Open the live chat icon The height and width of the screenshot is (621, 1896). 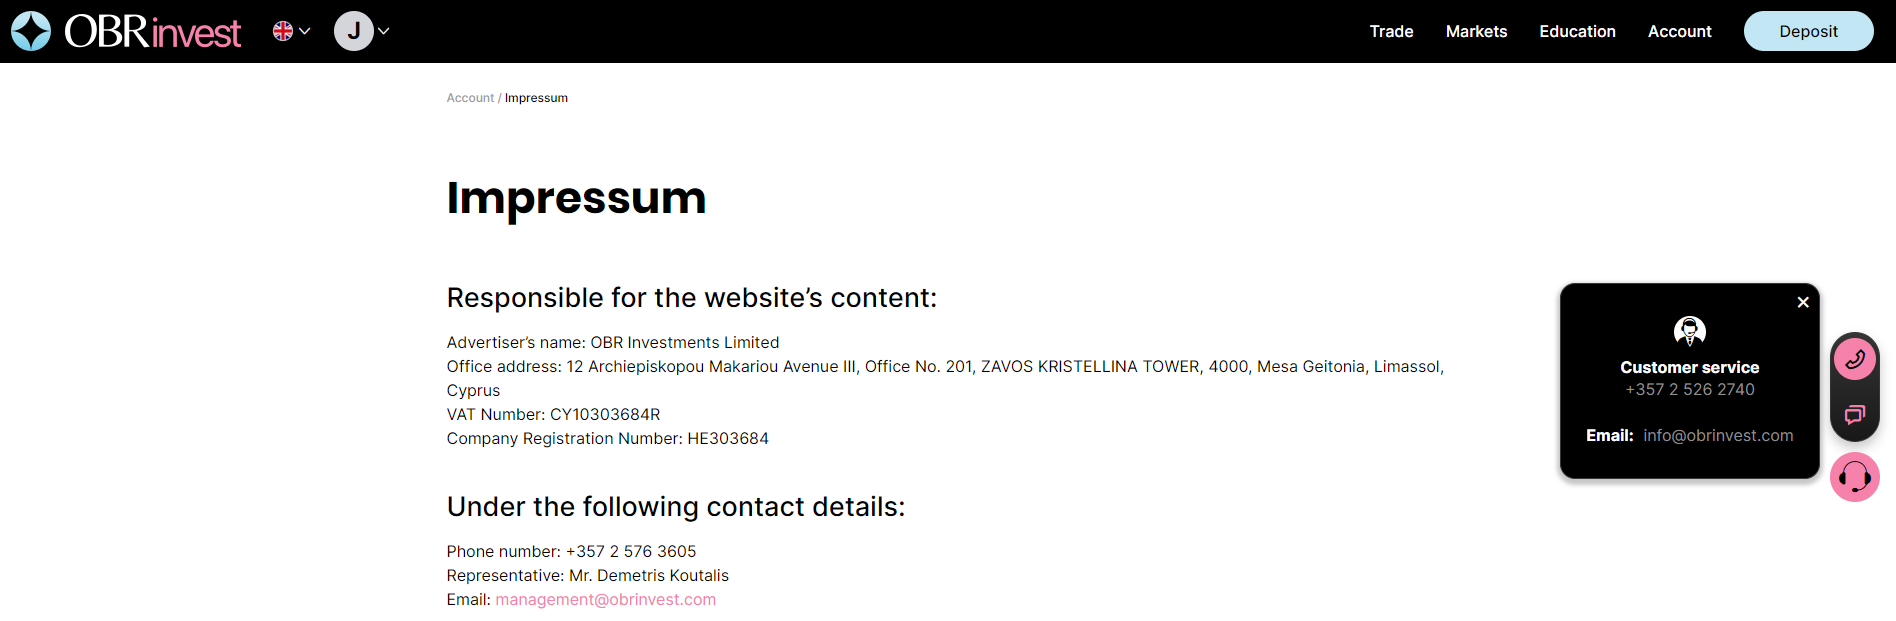point(1855,414)
